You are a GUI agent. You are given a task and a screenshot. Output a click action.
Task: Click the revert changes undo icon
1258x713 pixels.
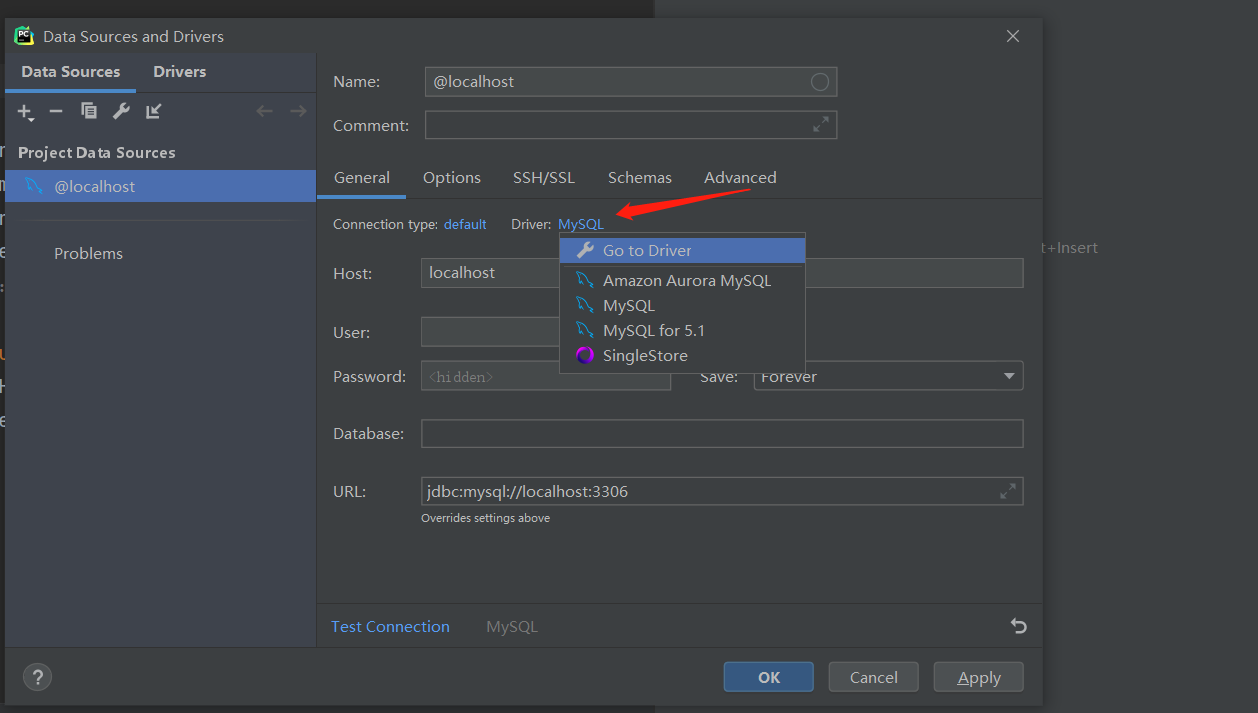point(1018,626)
